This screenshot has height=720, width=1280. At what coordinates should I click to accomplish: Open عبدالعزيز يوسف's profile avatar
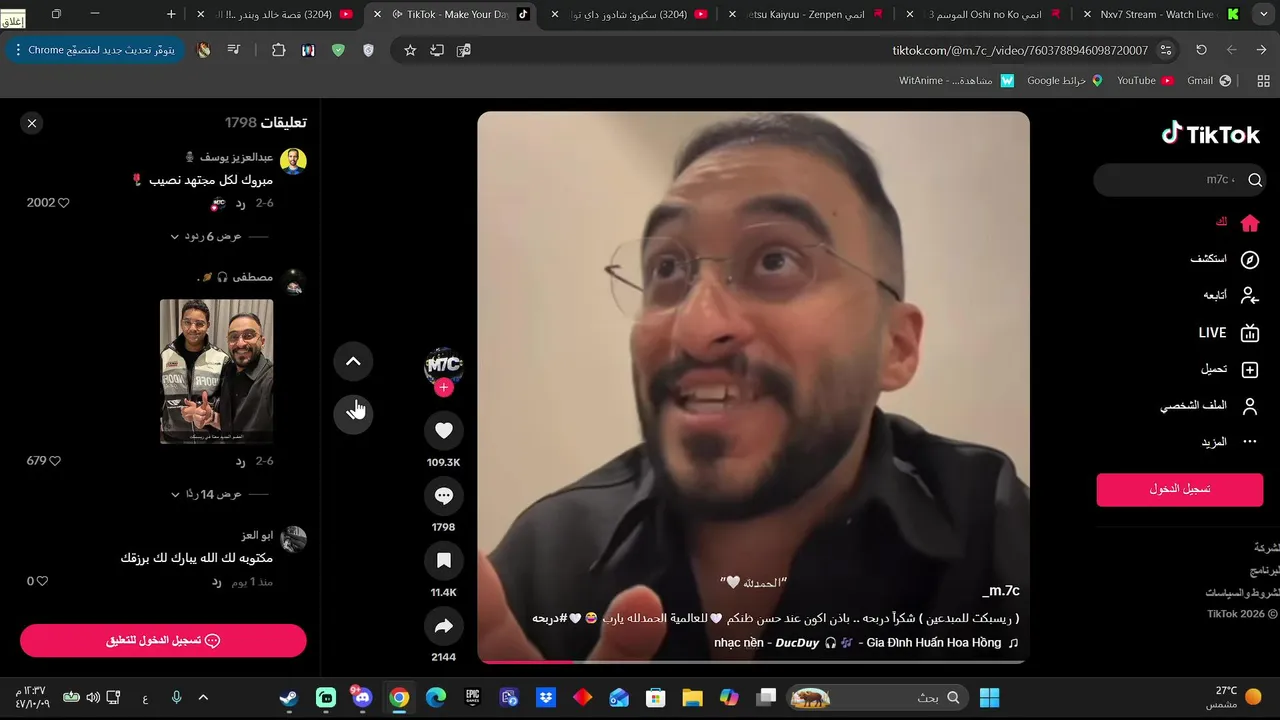coord(293,161)
